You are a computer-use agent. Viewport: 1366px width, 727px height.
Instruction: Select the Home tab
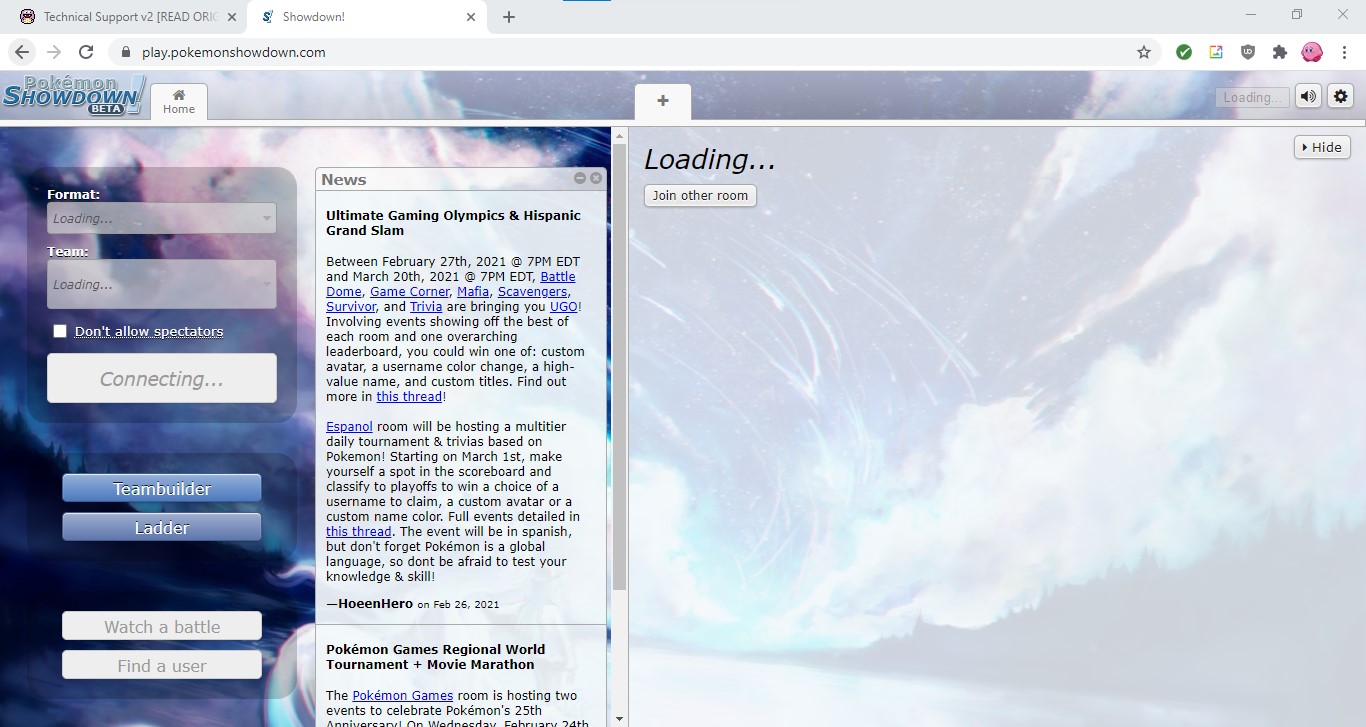pyautogui.click(x=179, y=102)
